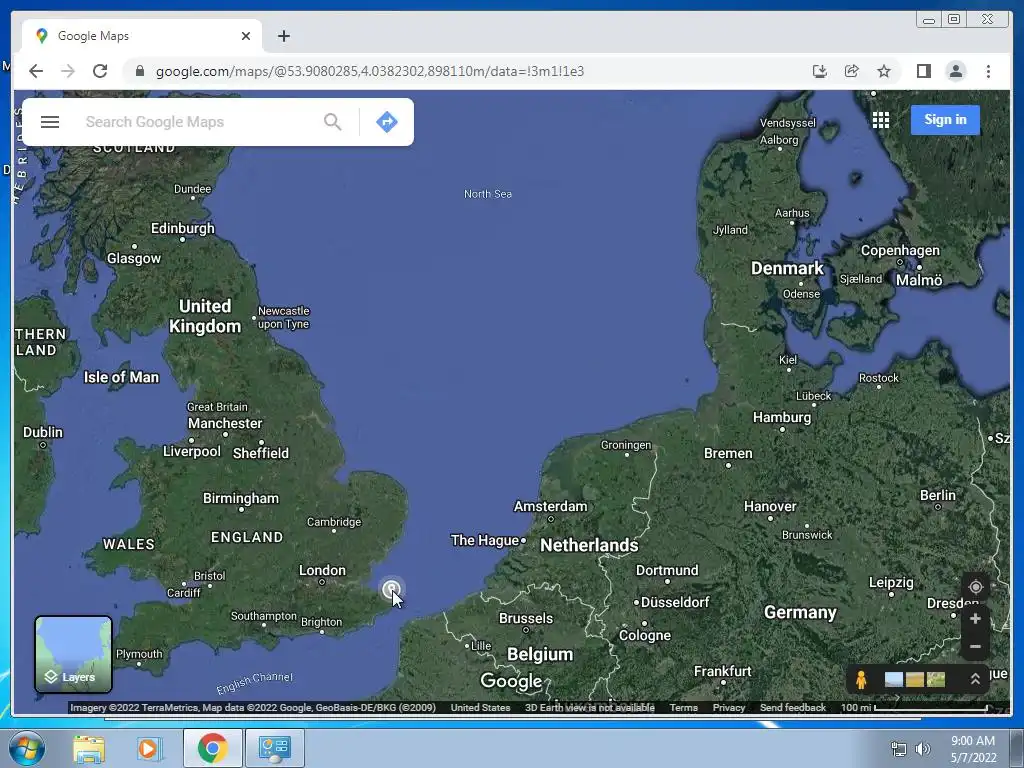Zoom in with the plus button

coord(975,618)
